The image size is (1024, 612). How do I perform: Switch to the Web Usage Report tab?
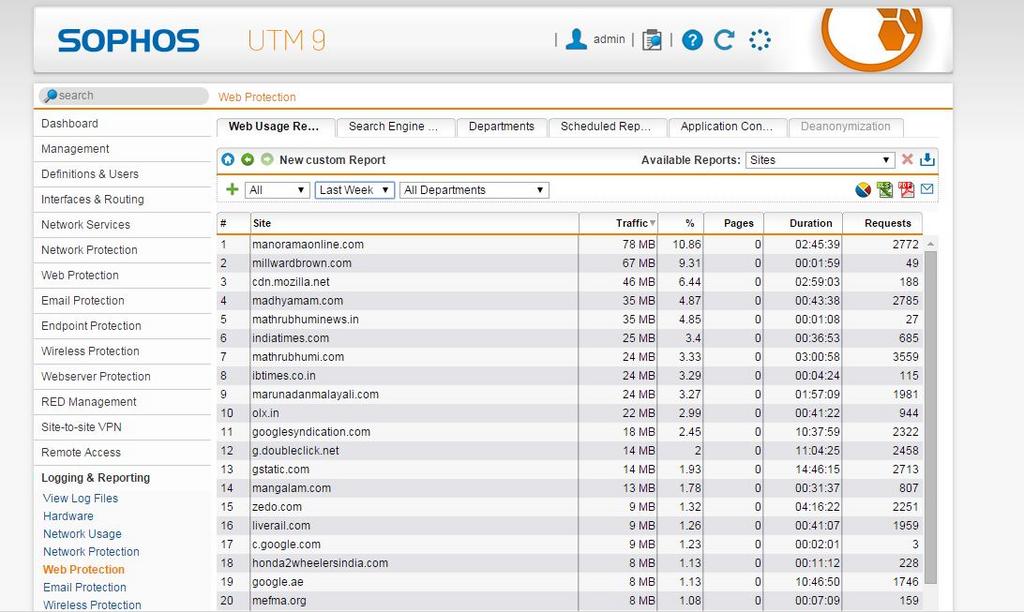275,127
